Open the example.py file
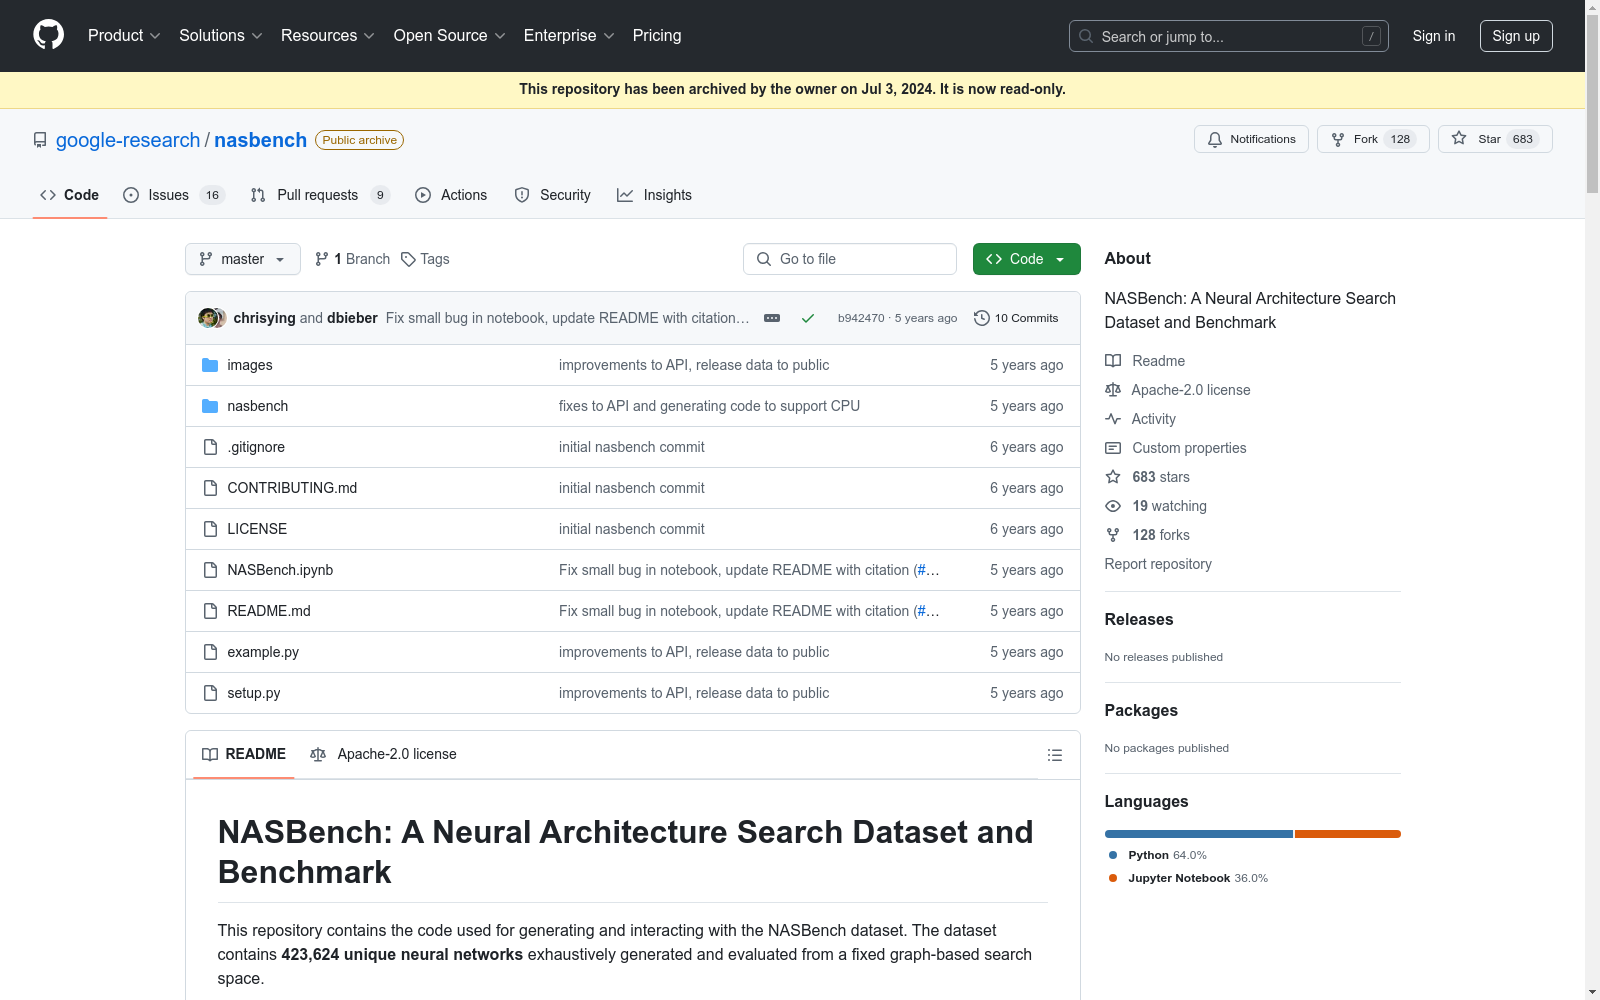1600x1000 pixels. [x=263, y=652]
